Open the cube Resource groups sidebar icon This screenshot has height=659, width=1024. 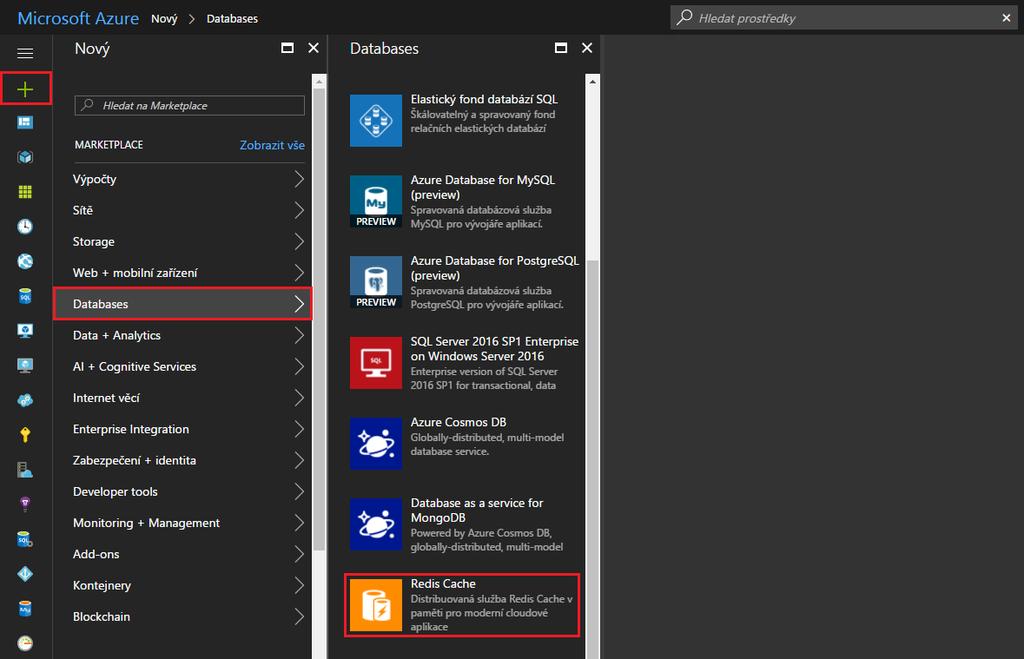[x=25, y=157]
